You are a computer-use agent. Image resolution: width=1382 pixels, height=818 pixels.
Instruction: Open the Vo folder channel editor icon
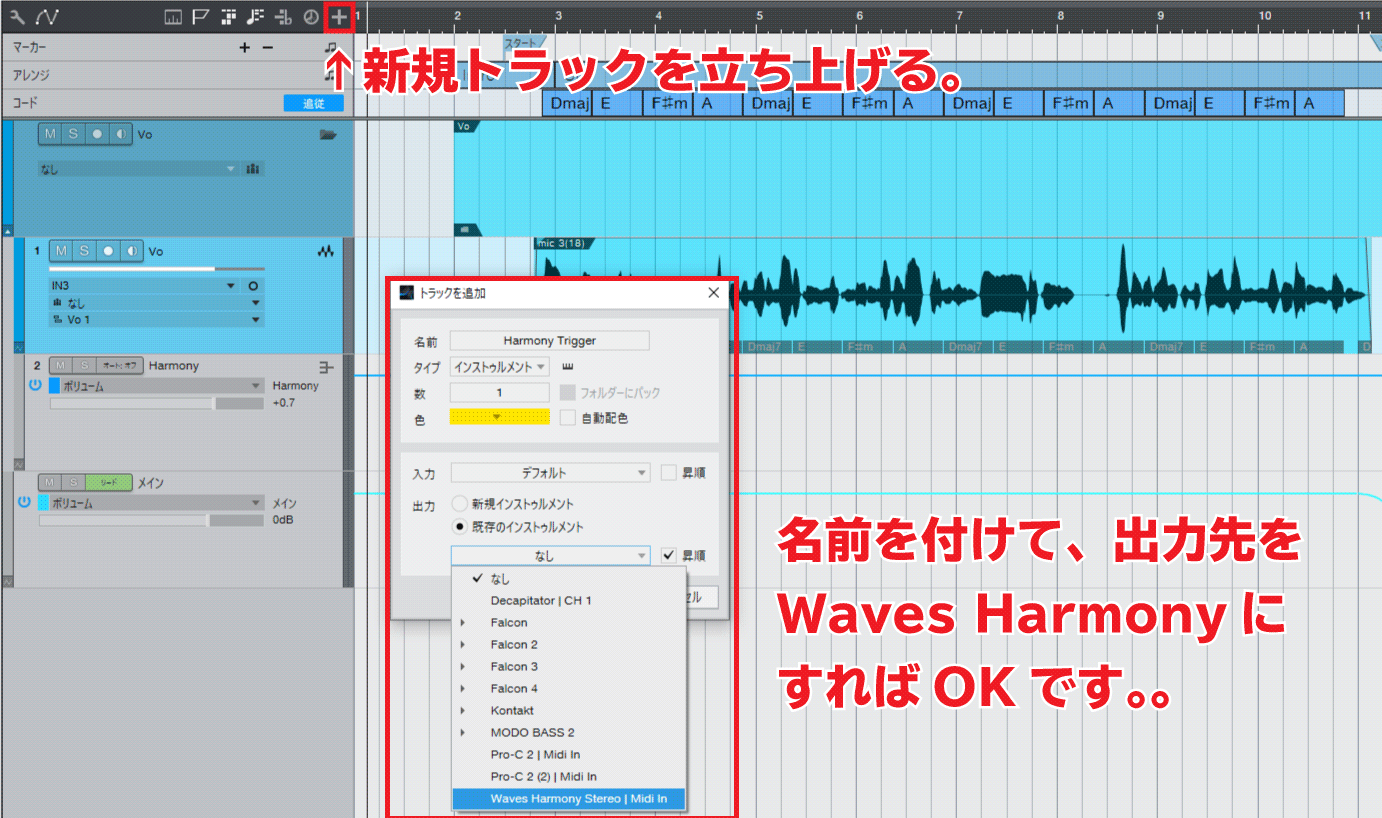[x=253, y=169]
